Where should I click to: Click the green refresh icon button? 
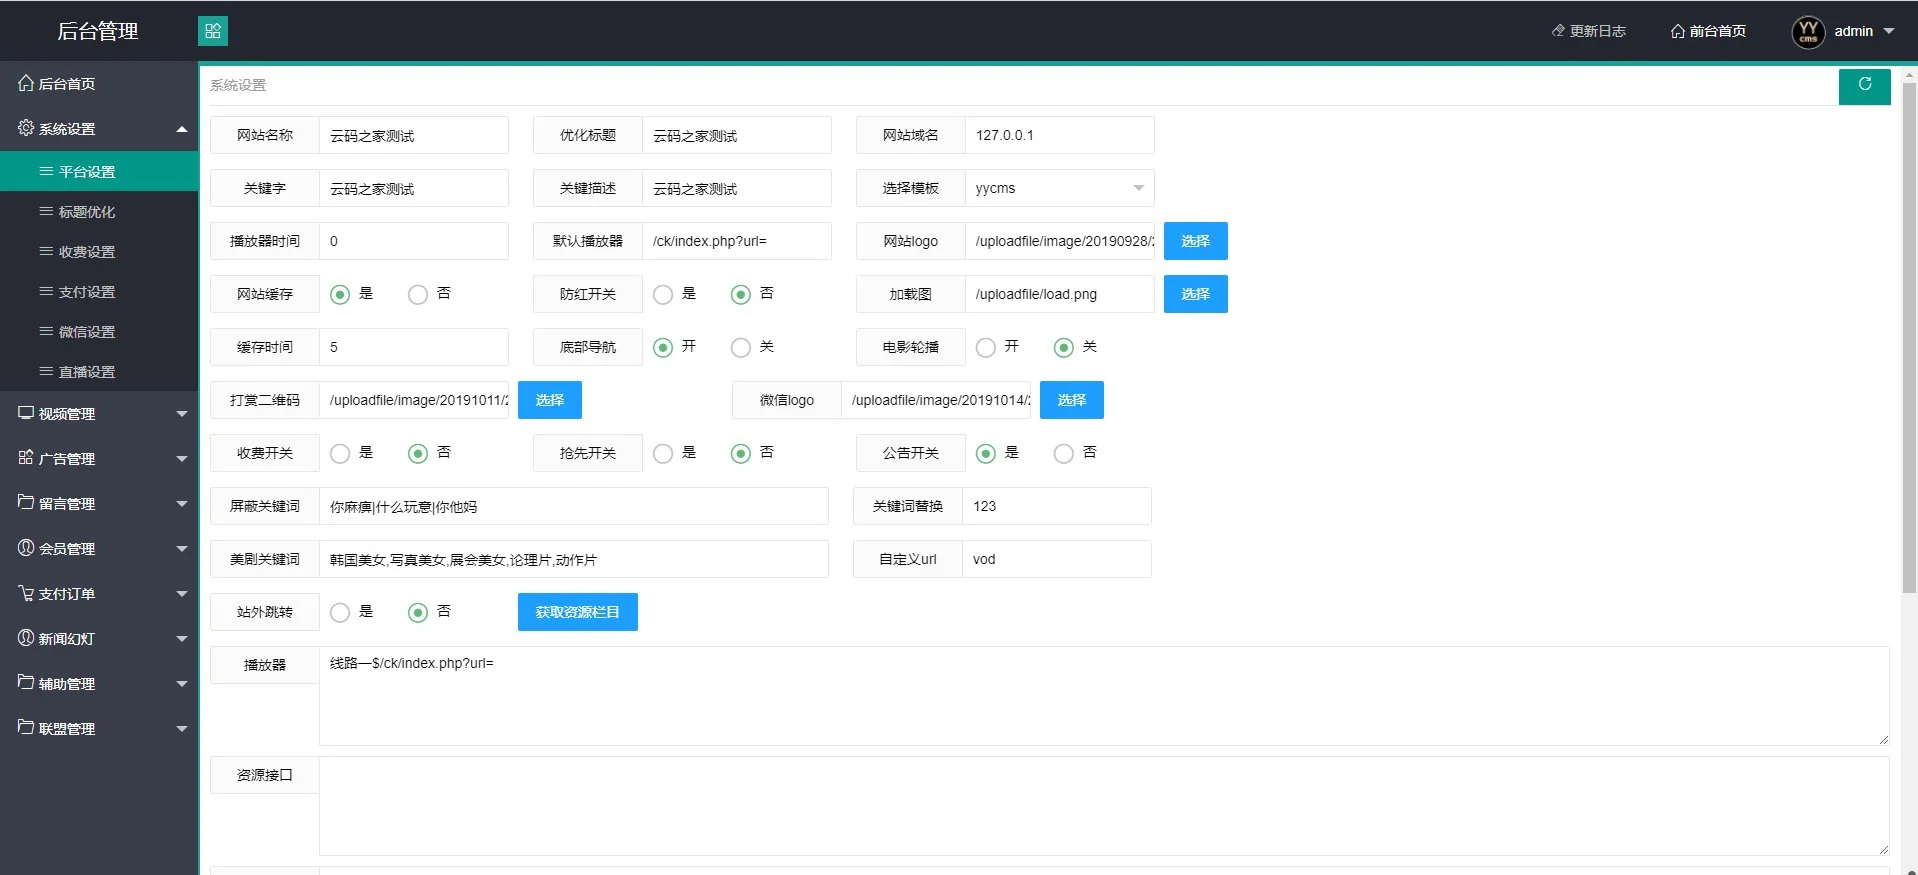(1864, 85)
